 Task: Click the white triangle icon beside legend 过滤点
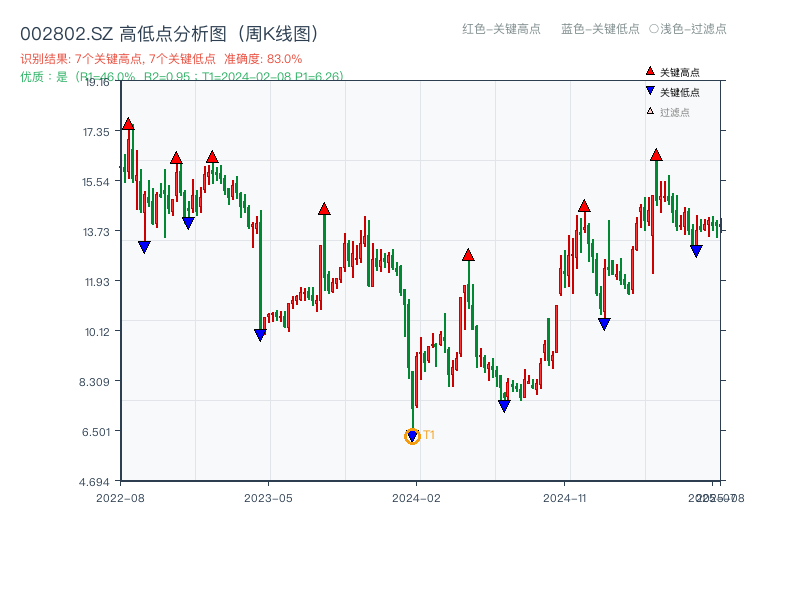650,111
